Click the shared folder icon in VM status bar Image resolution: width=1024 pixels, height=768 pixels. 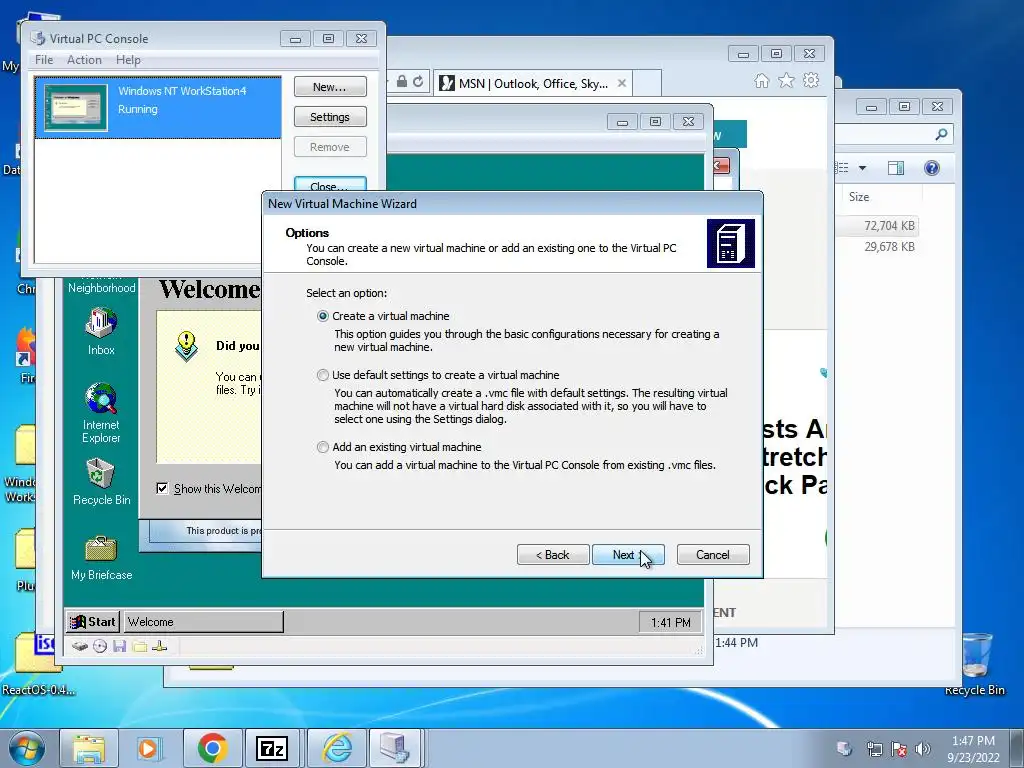(139, 647)
